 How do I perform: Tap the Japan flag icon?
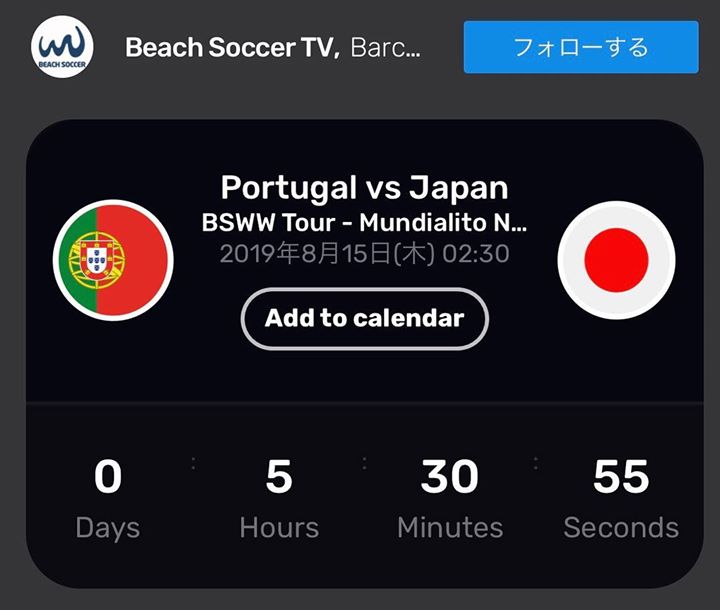point(616,260)
